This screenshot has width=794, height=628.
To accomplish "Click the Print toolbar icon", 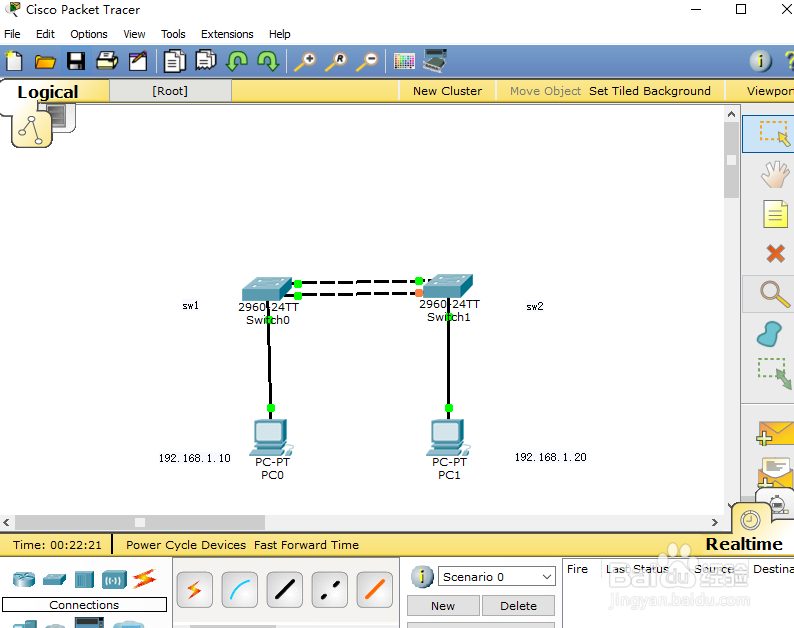I will (107, 61).
